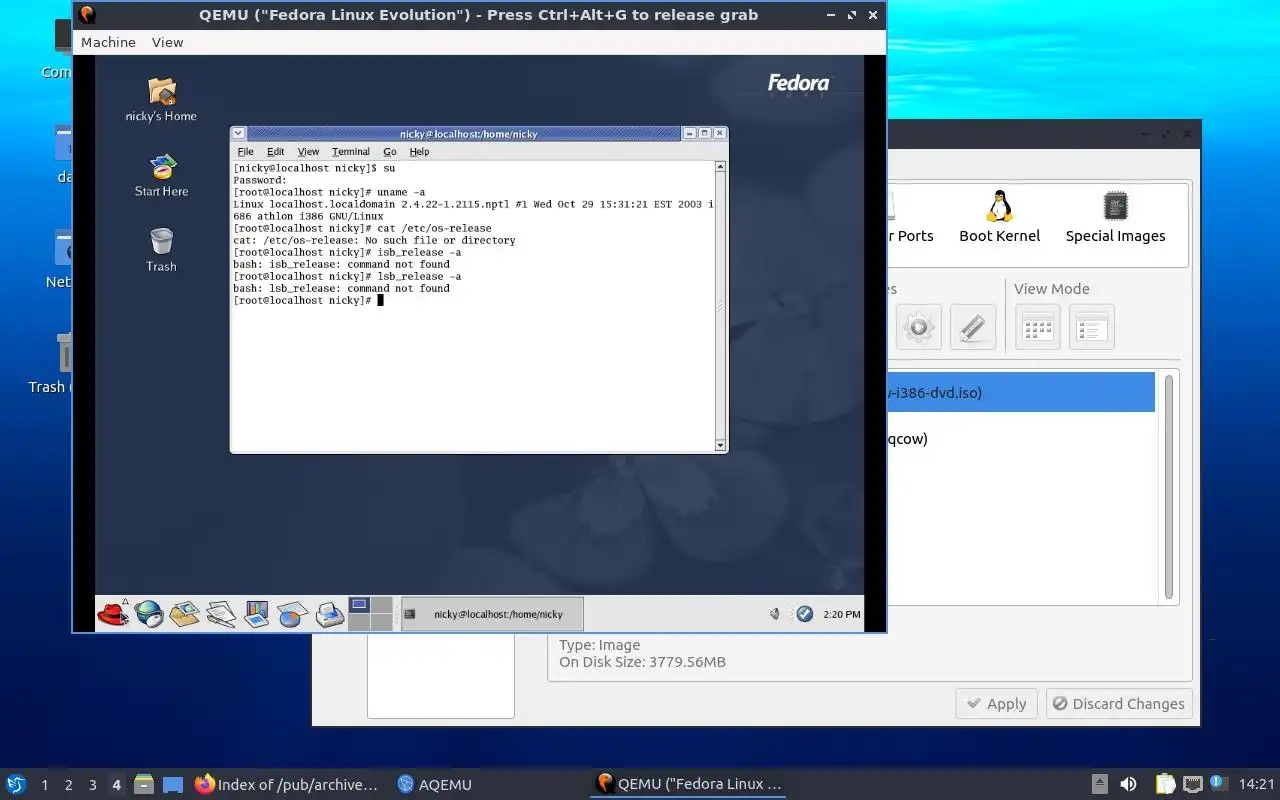1280x800 pixels.
Task: Open the Trash icon on host desktop
Action: click(52, 363)
